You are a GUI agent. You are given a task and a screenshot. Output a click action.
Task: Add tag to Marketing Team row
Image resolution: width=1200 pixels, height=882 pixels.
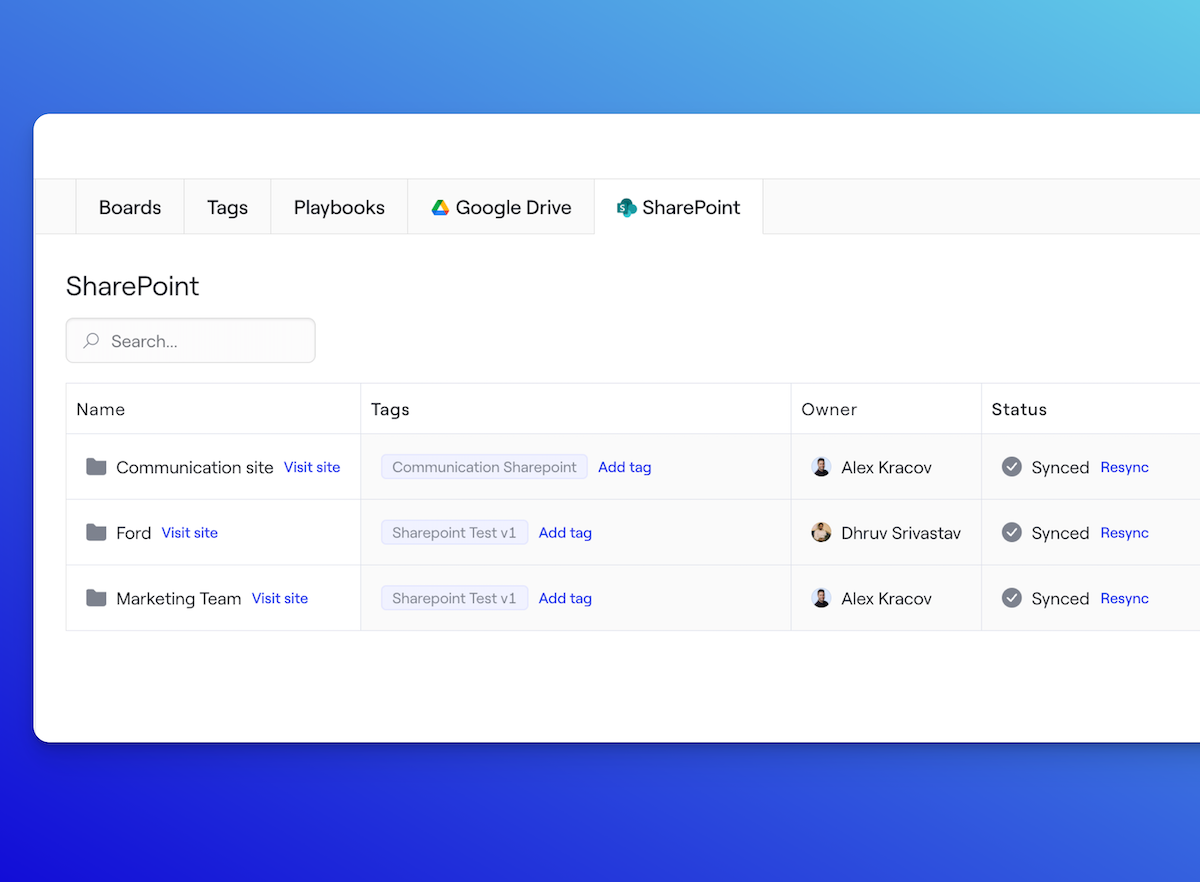click(565, 598)
